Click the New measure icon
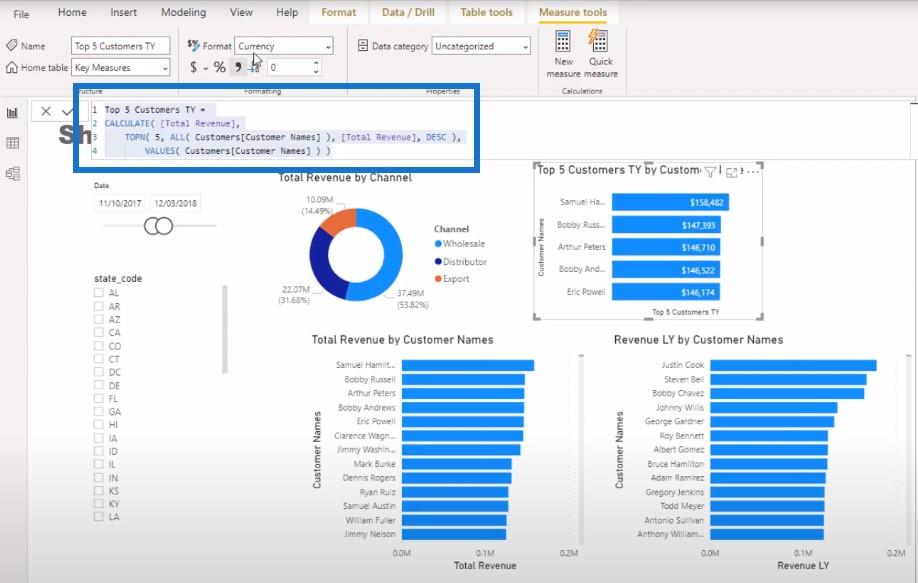 pyautogui.click(x=563, y=42)
